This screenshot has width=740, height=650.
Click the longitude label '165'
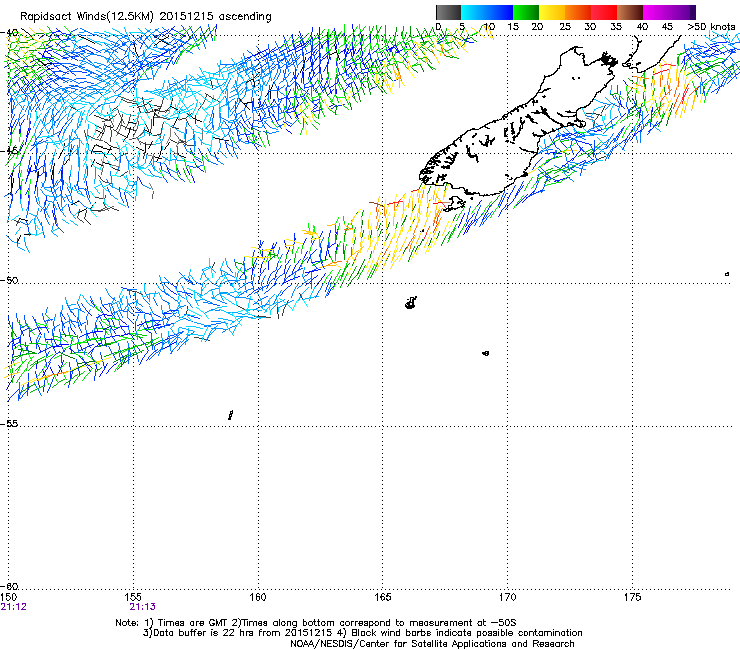382,597
